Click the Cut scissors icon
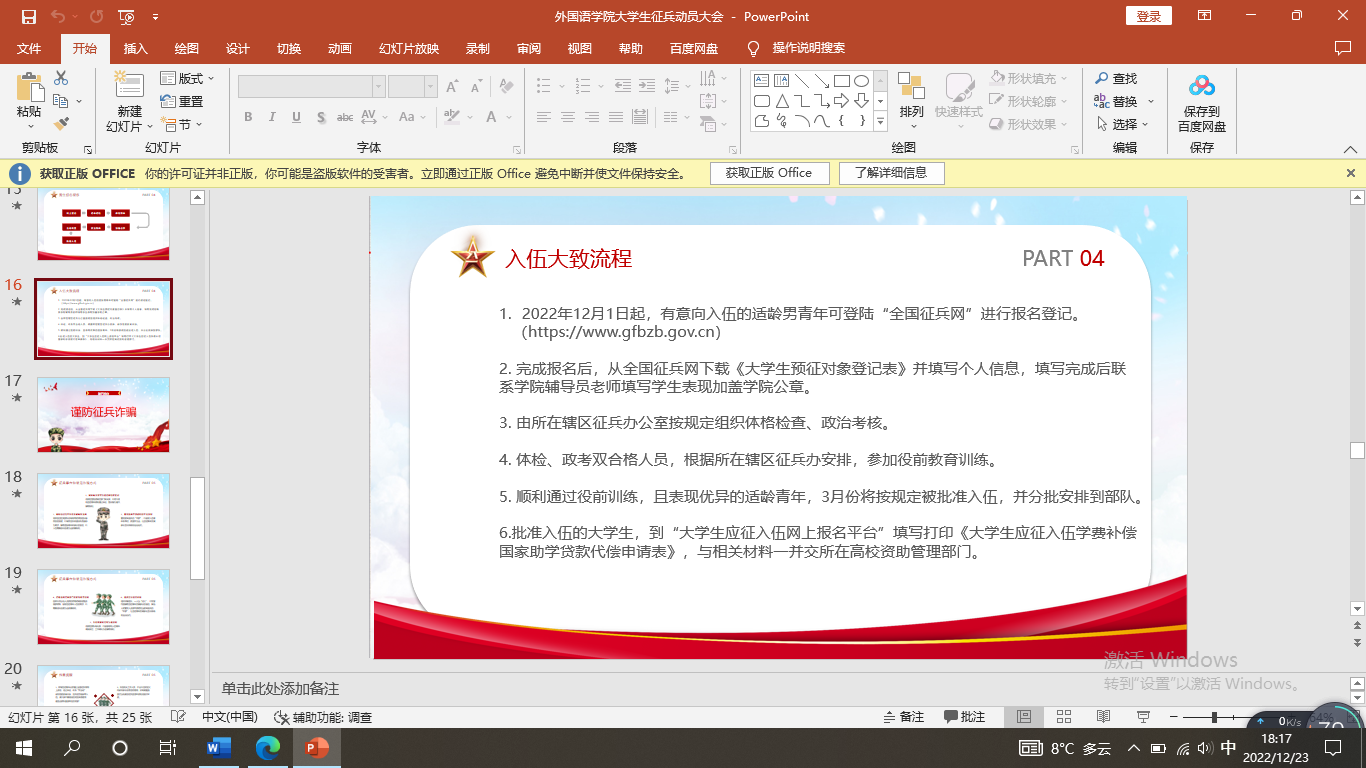1366x768 pixels. point(61,78)
